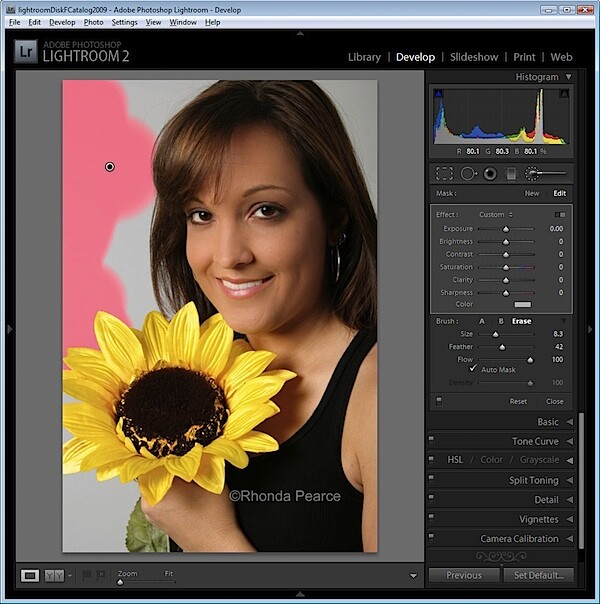Toggle the effect sliders/amount switch
The image size is (600, 604).
click(x=560, y=215)
